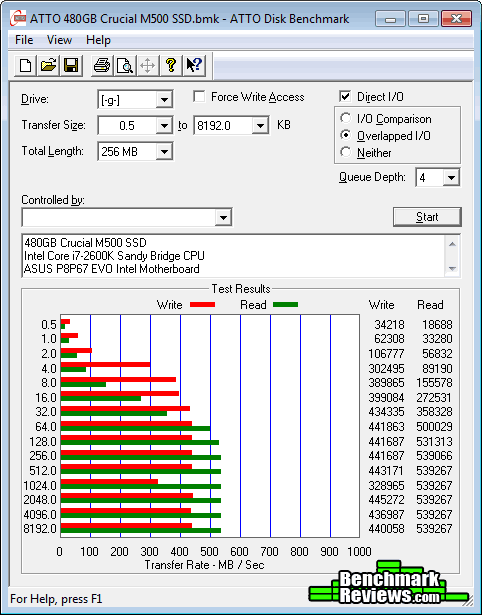Uncheck the Direct I/O checkbox
This screenshot has height=615, width=482.
tap(345, 96)
